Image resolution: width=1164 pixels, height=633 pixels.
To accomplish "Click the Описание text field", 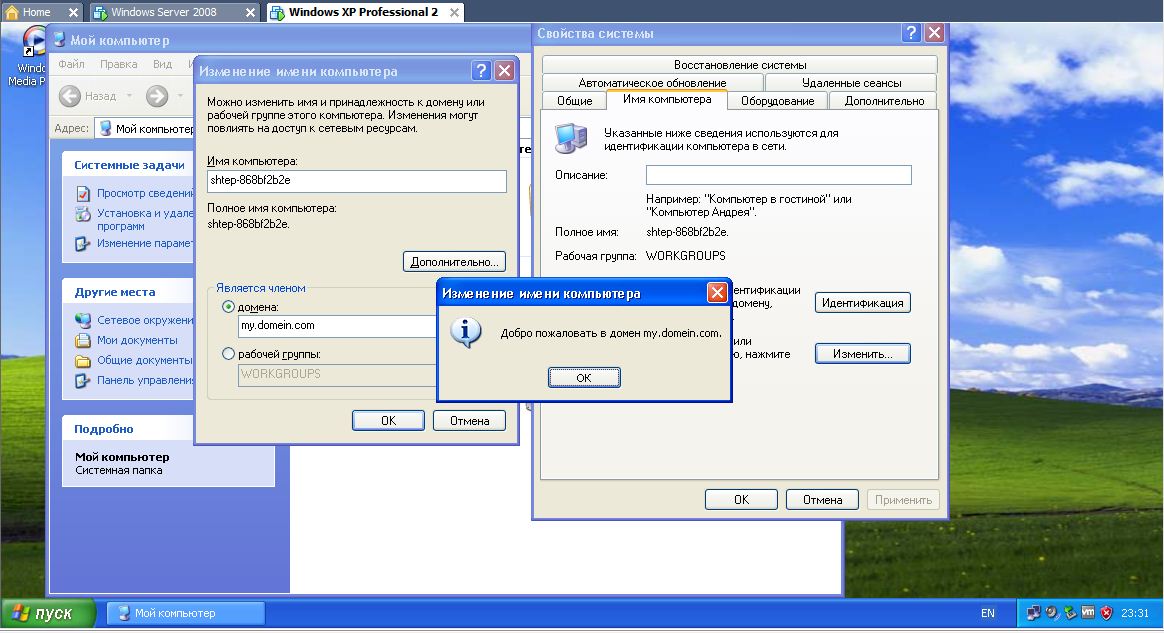I will click(779, 175).
